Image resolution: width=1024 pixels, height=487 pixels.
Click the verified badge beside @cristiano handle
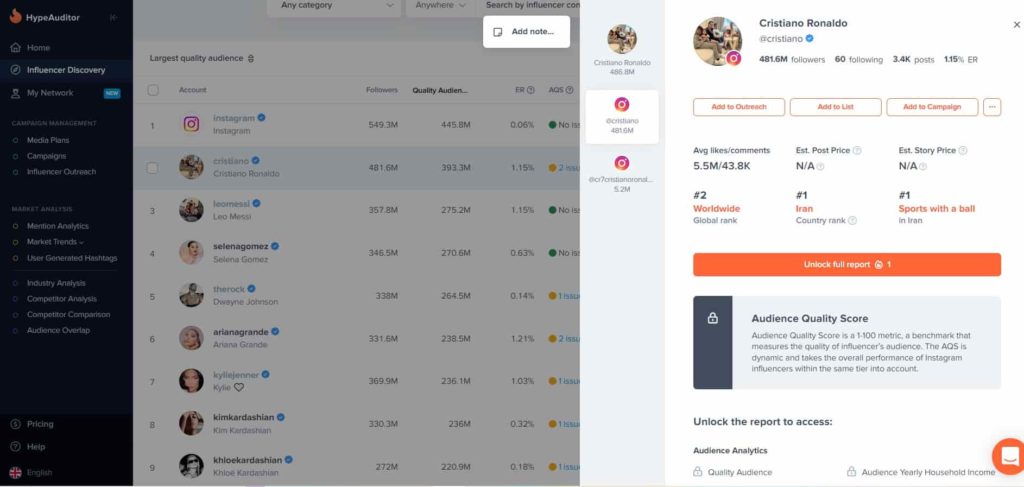point(810,39)
